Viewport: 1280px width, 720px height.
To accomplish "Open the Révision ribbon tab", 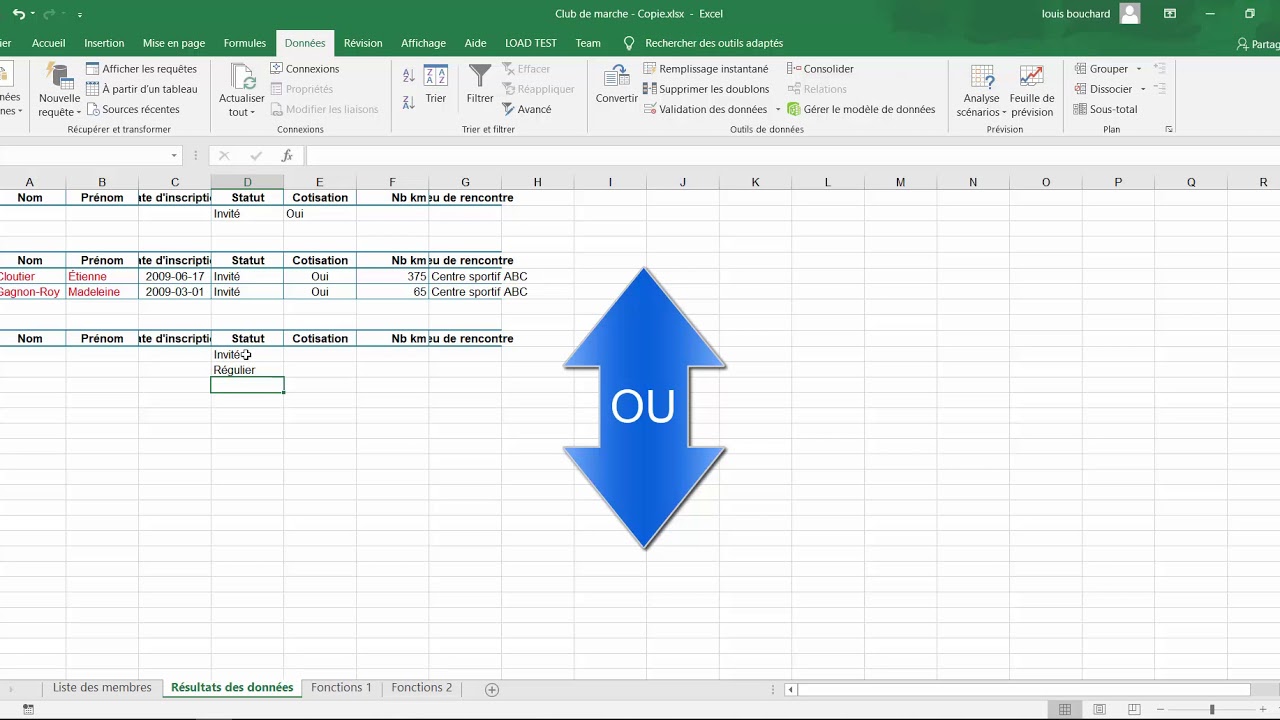I will point(363,43).
